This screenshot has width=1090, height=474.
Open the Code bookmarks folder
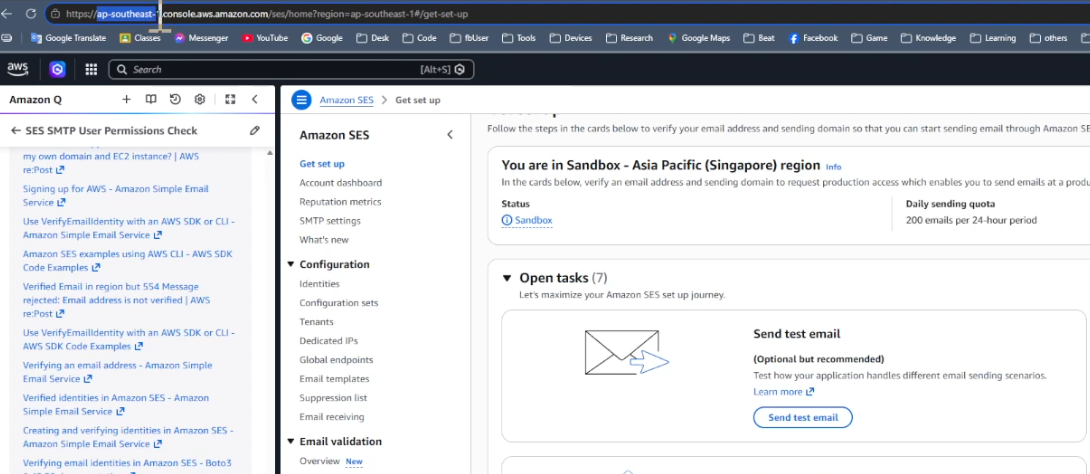[x=419, y=38]
